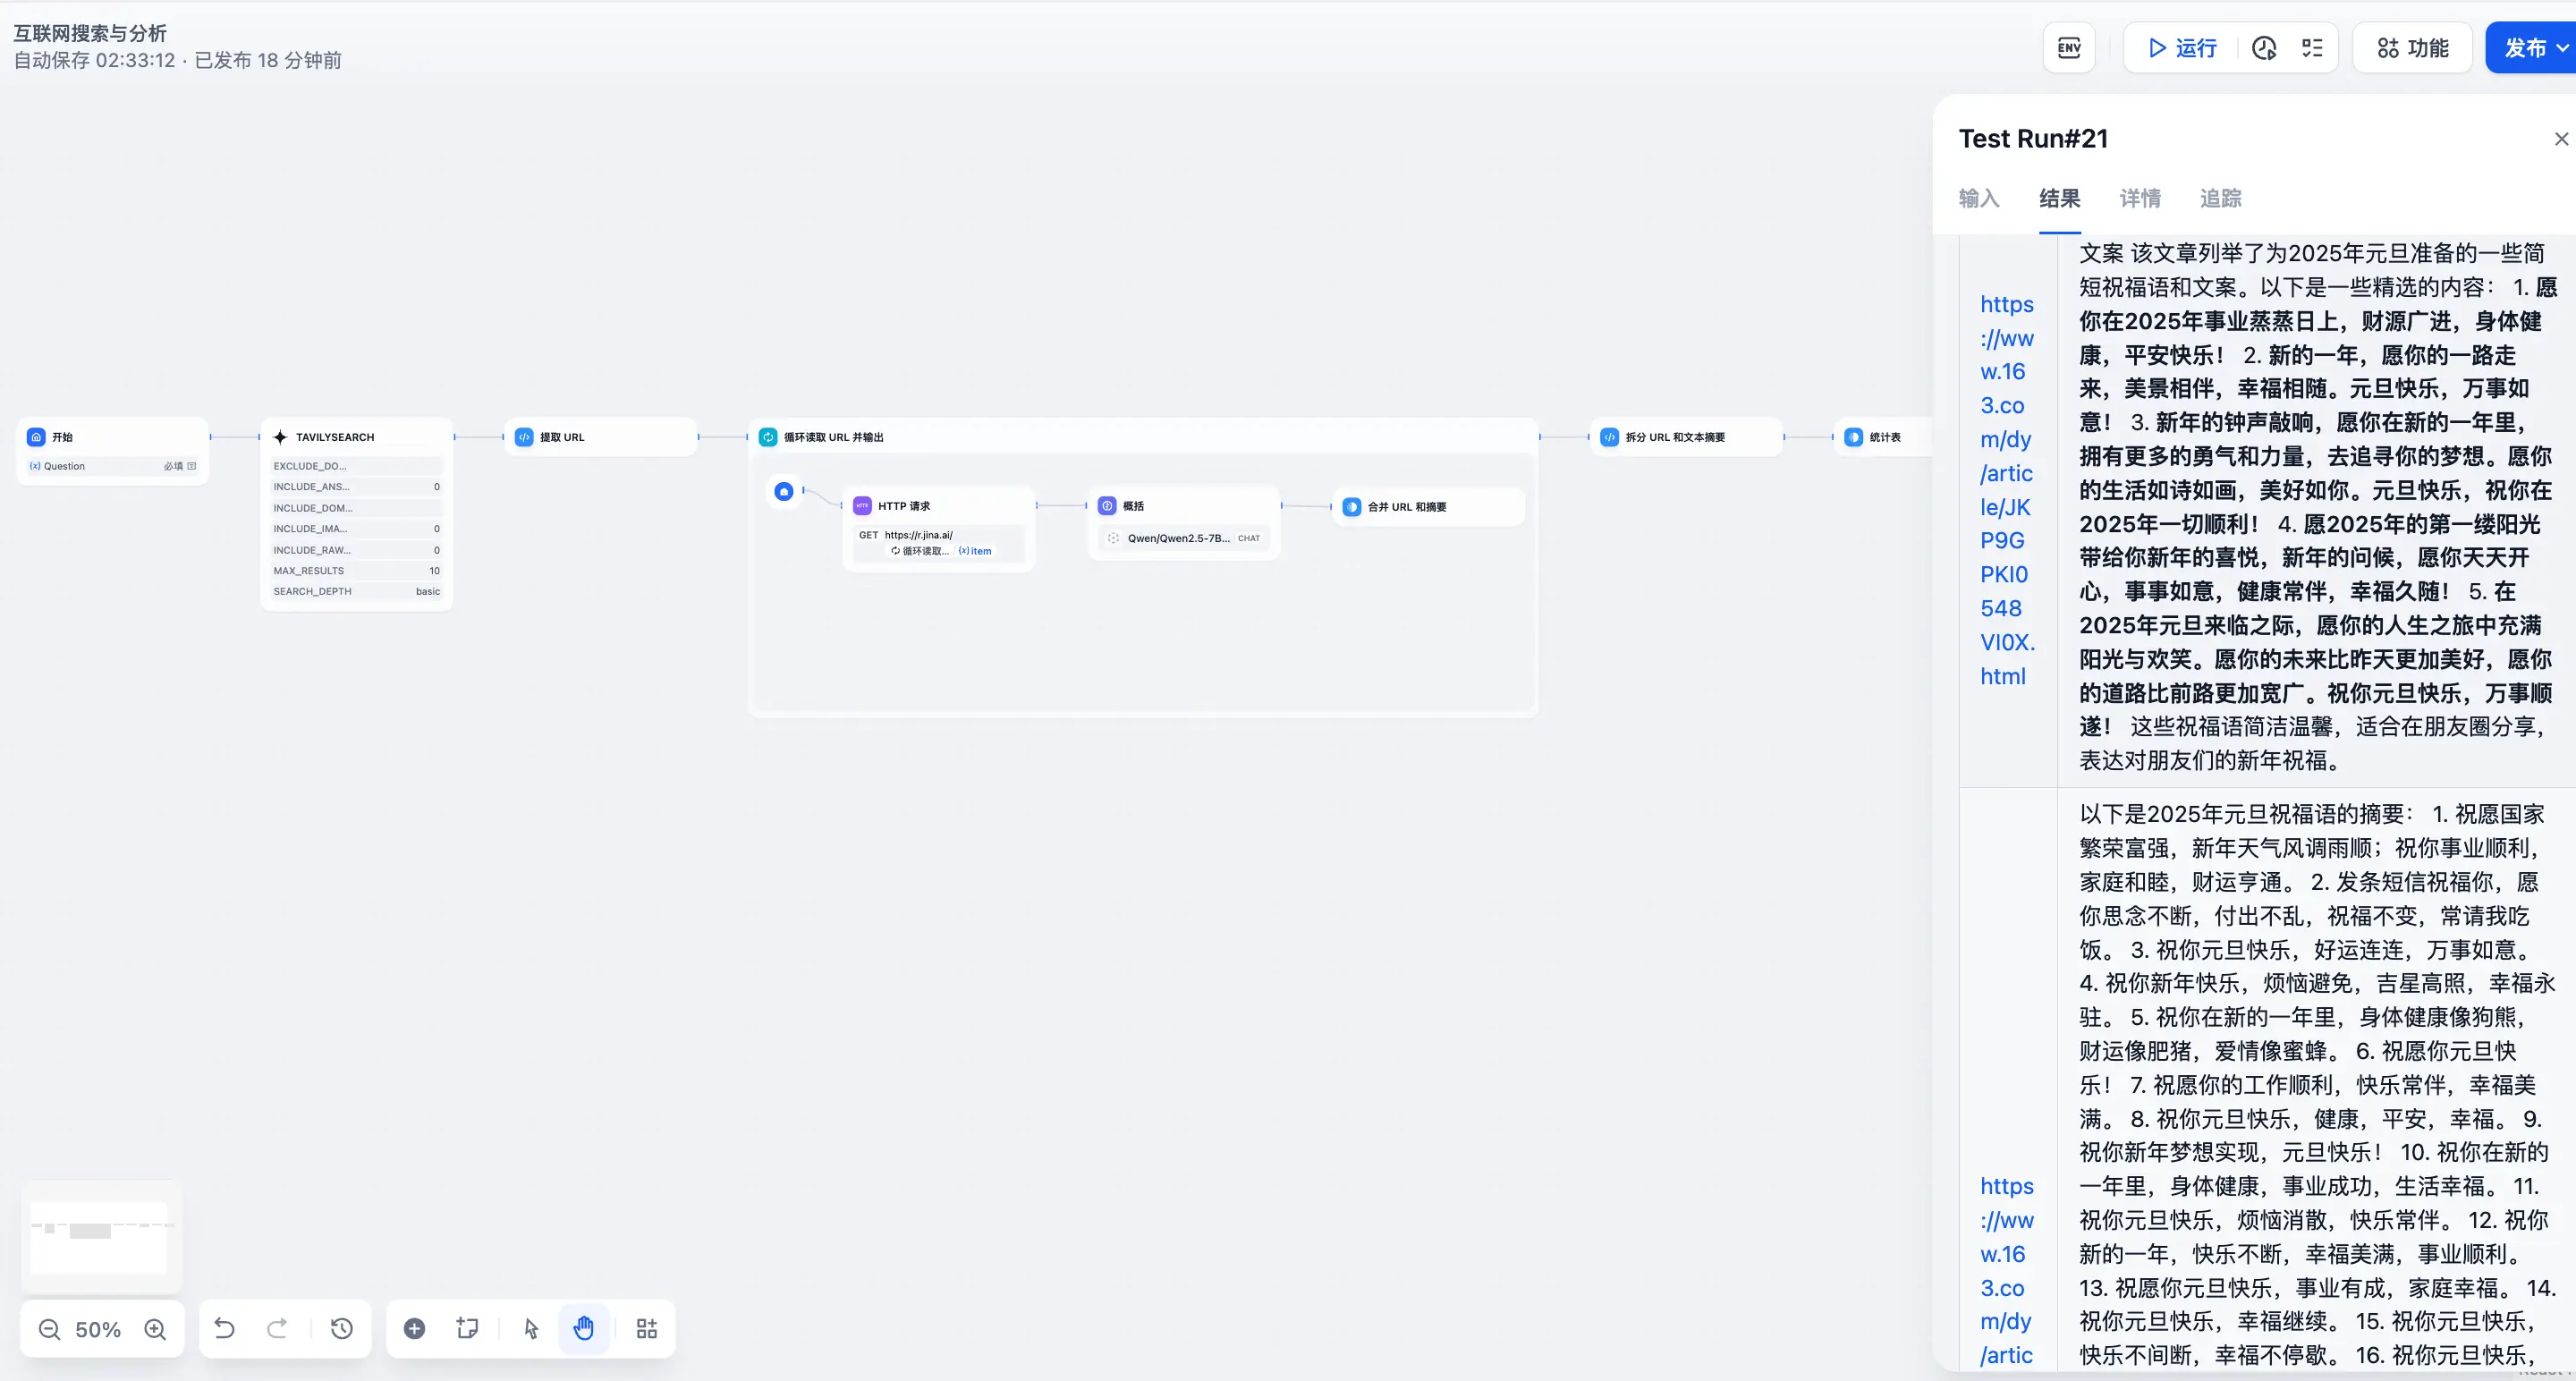The height and width of the screenshot is (1381, 2576).
Task: Click the organize nodes grid icon
Action: point(647,1328)
